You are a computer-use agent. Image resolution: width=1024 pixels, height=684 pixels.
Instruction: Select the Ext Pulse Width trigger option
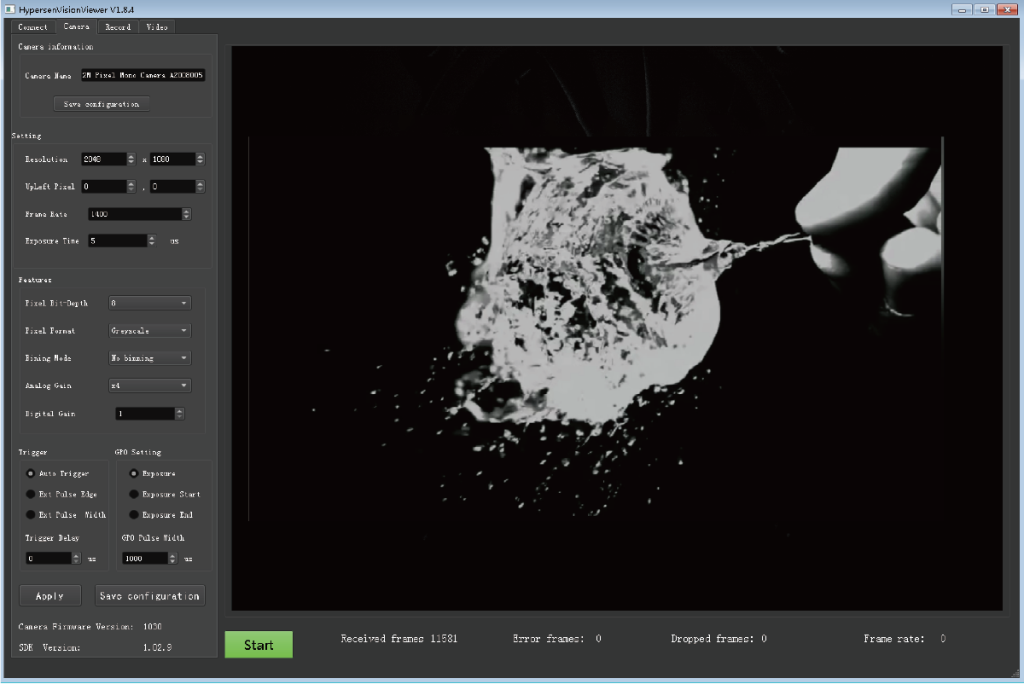[31, 515]
